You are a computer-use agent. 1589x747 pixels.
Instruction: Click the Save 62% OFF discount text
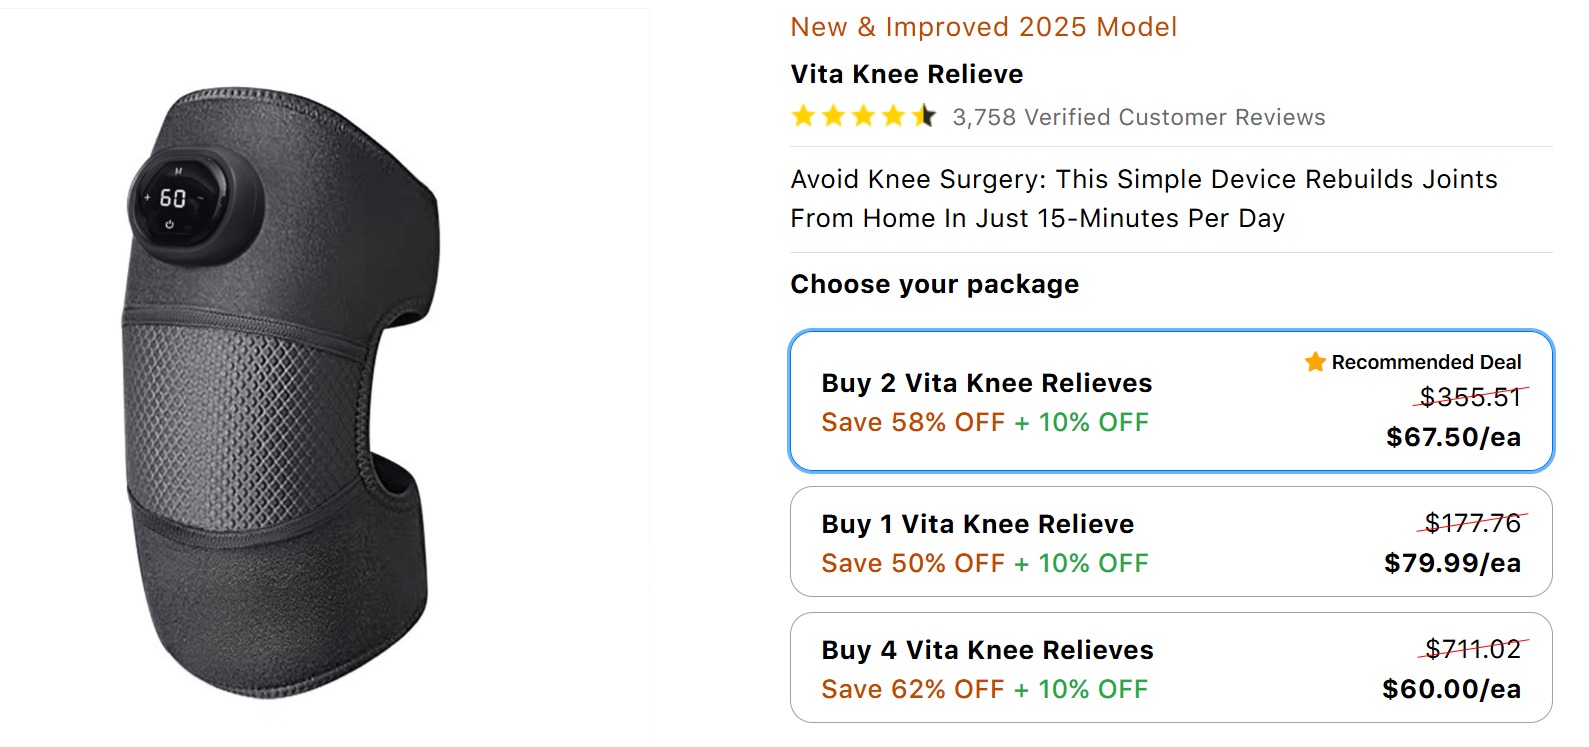[912, 690]
